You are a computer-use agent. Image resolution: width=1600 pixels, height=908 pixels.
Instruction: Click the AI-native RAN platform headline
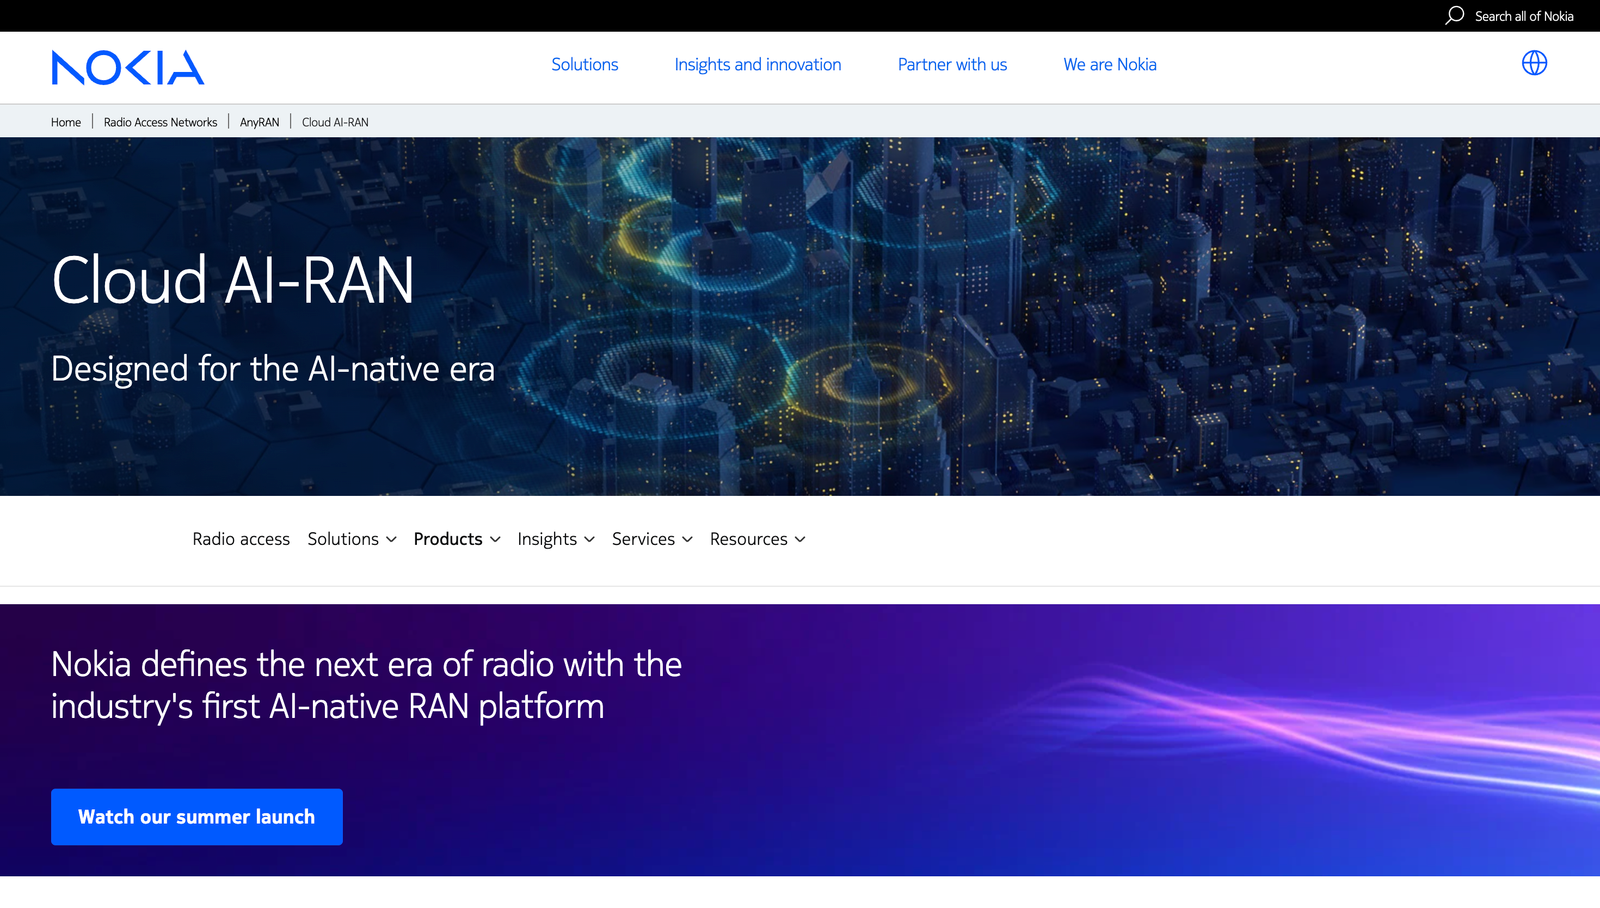pos(366,685)
